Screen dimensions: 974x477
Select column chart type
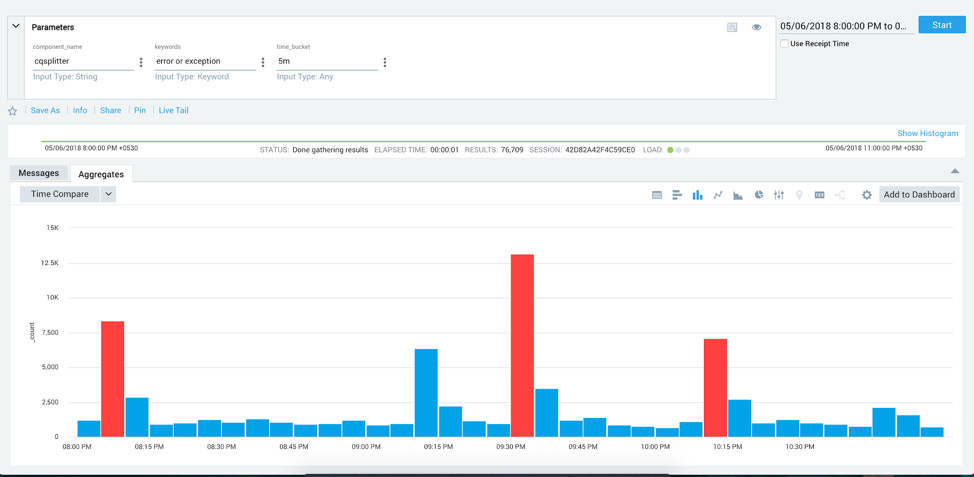coord(698,194)
